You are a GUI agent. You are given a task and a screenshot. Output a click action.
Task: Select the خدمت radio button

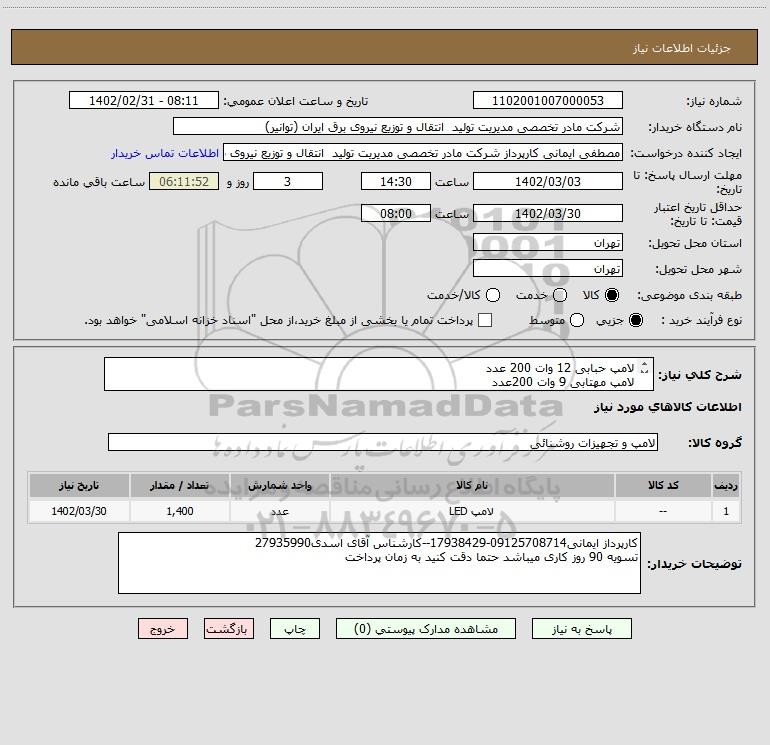[x=560, y=295]
